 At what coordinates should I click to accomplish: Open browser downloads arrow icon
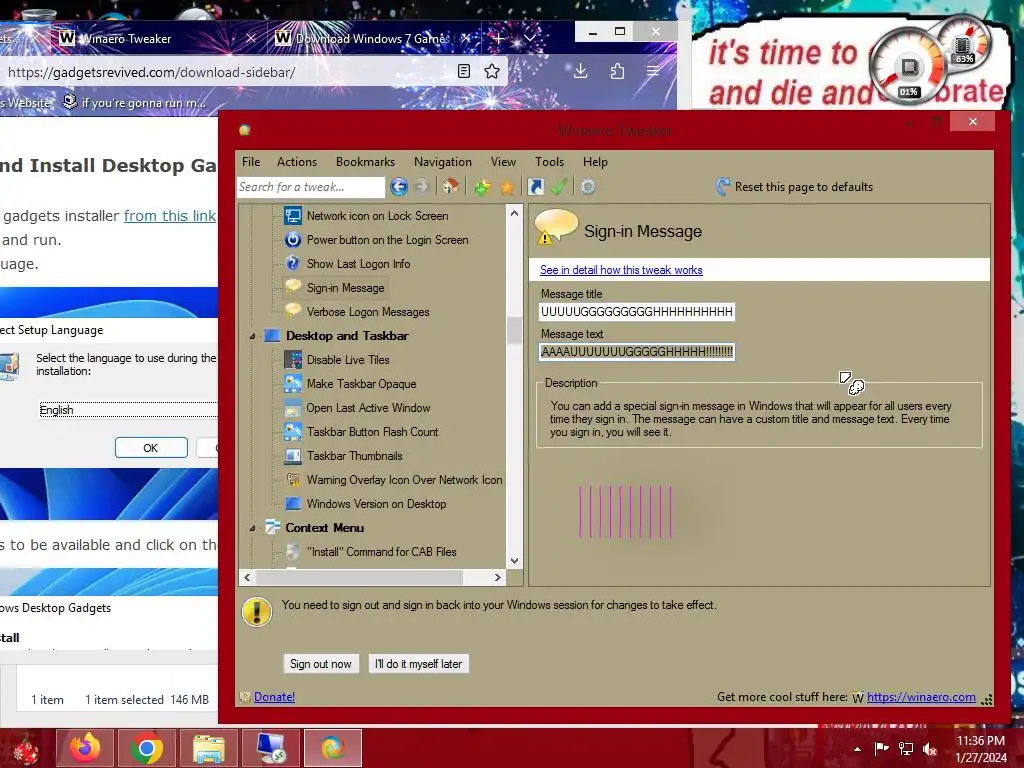click(581, 71)
